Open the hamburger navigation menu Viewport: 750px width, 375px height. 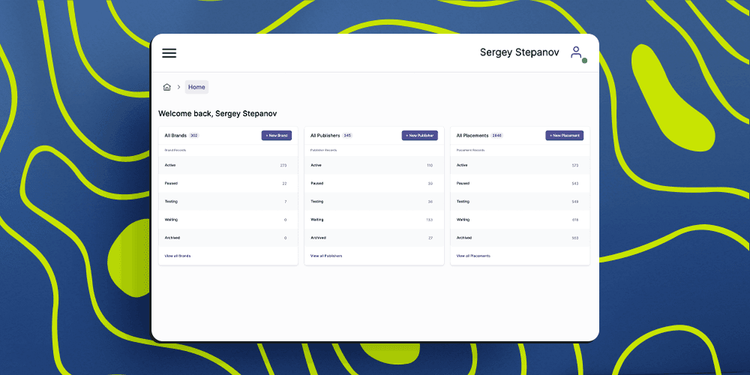(169, 53)
